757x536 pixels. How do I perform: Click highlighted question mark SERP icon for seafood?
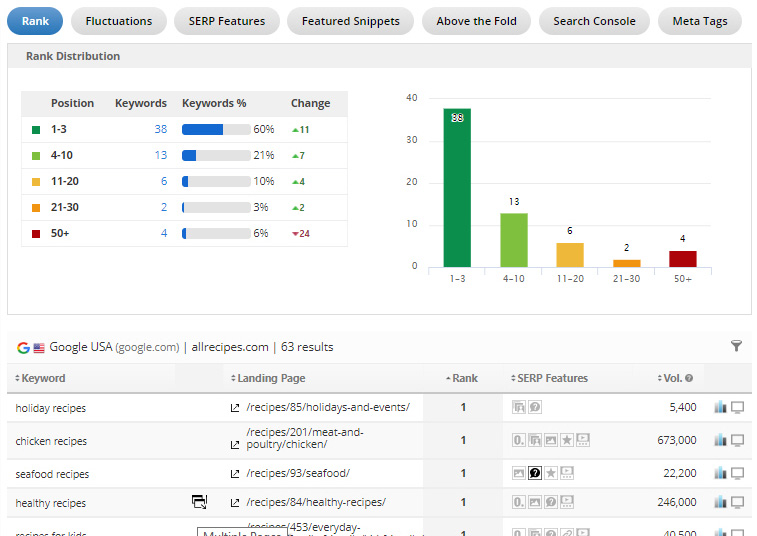[535, 474]
